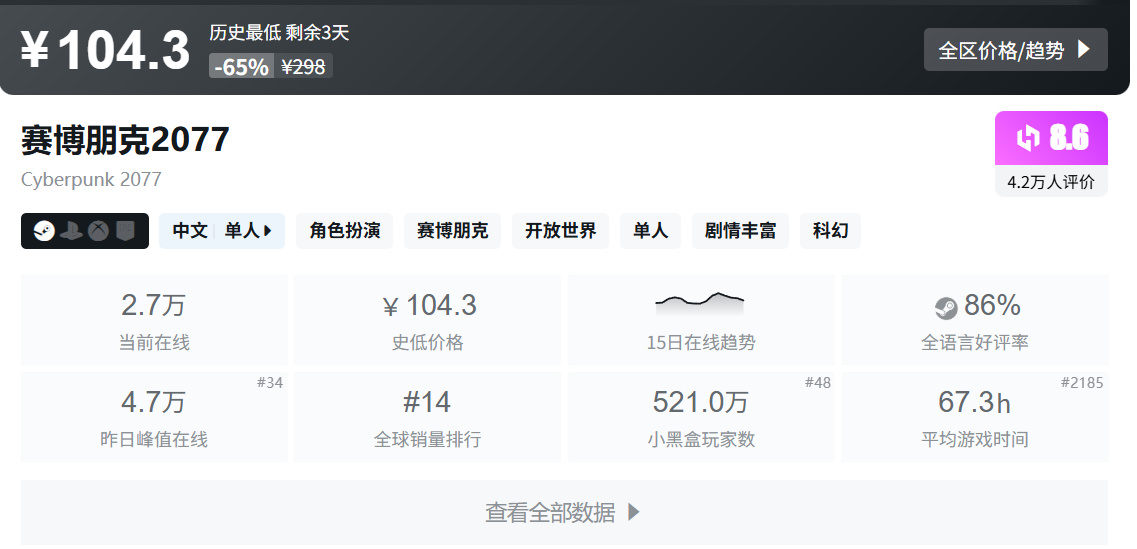The height and width of the screenshot is (549, 1137).
Task: Click the 全球销量排行 #14 stat card
Action: (x=427, y=417)
